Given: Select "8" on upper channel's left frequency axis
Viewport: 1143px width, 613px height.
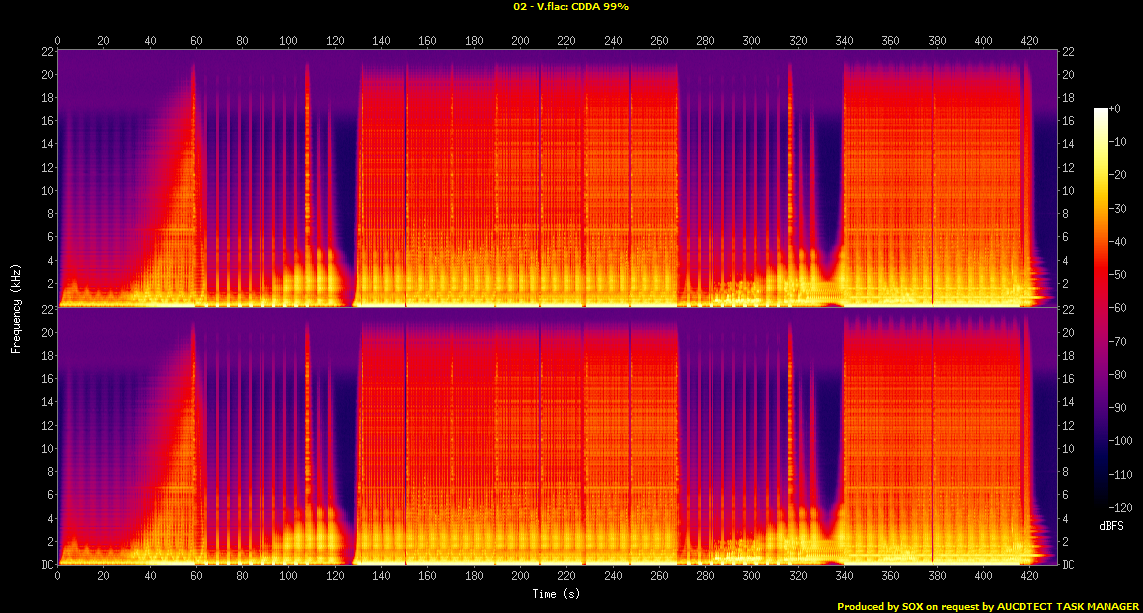Looking at the screenshot, I should pyautogui.click(x=50, y=214).
